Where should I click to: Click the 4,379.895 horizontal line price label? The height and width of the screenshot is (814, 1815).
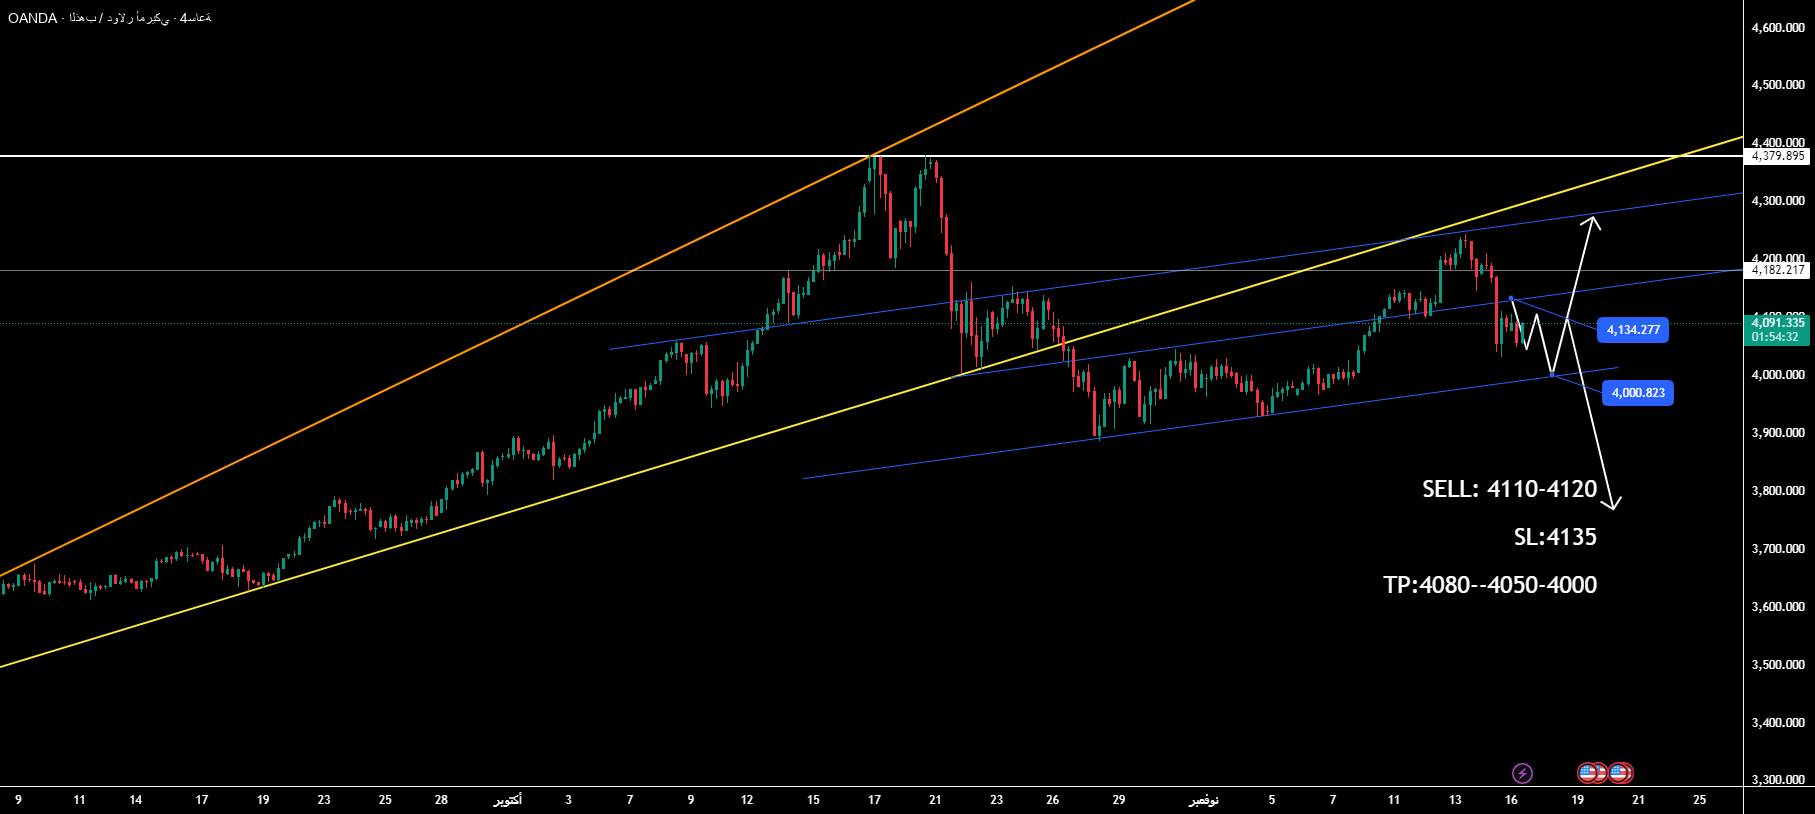click(1778, 156)
